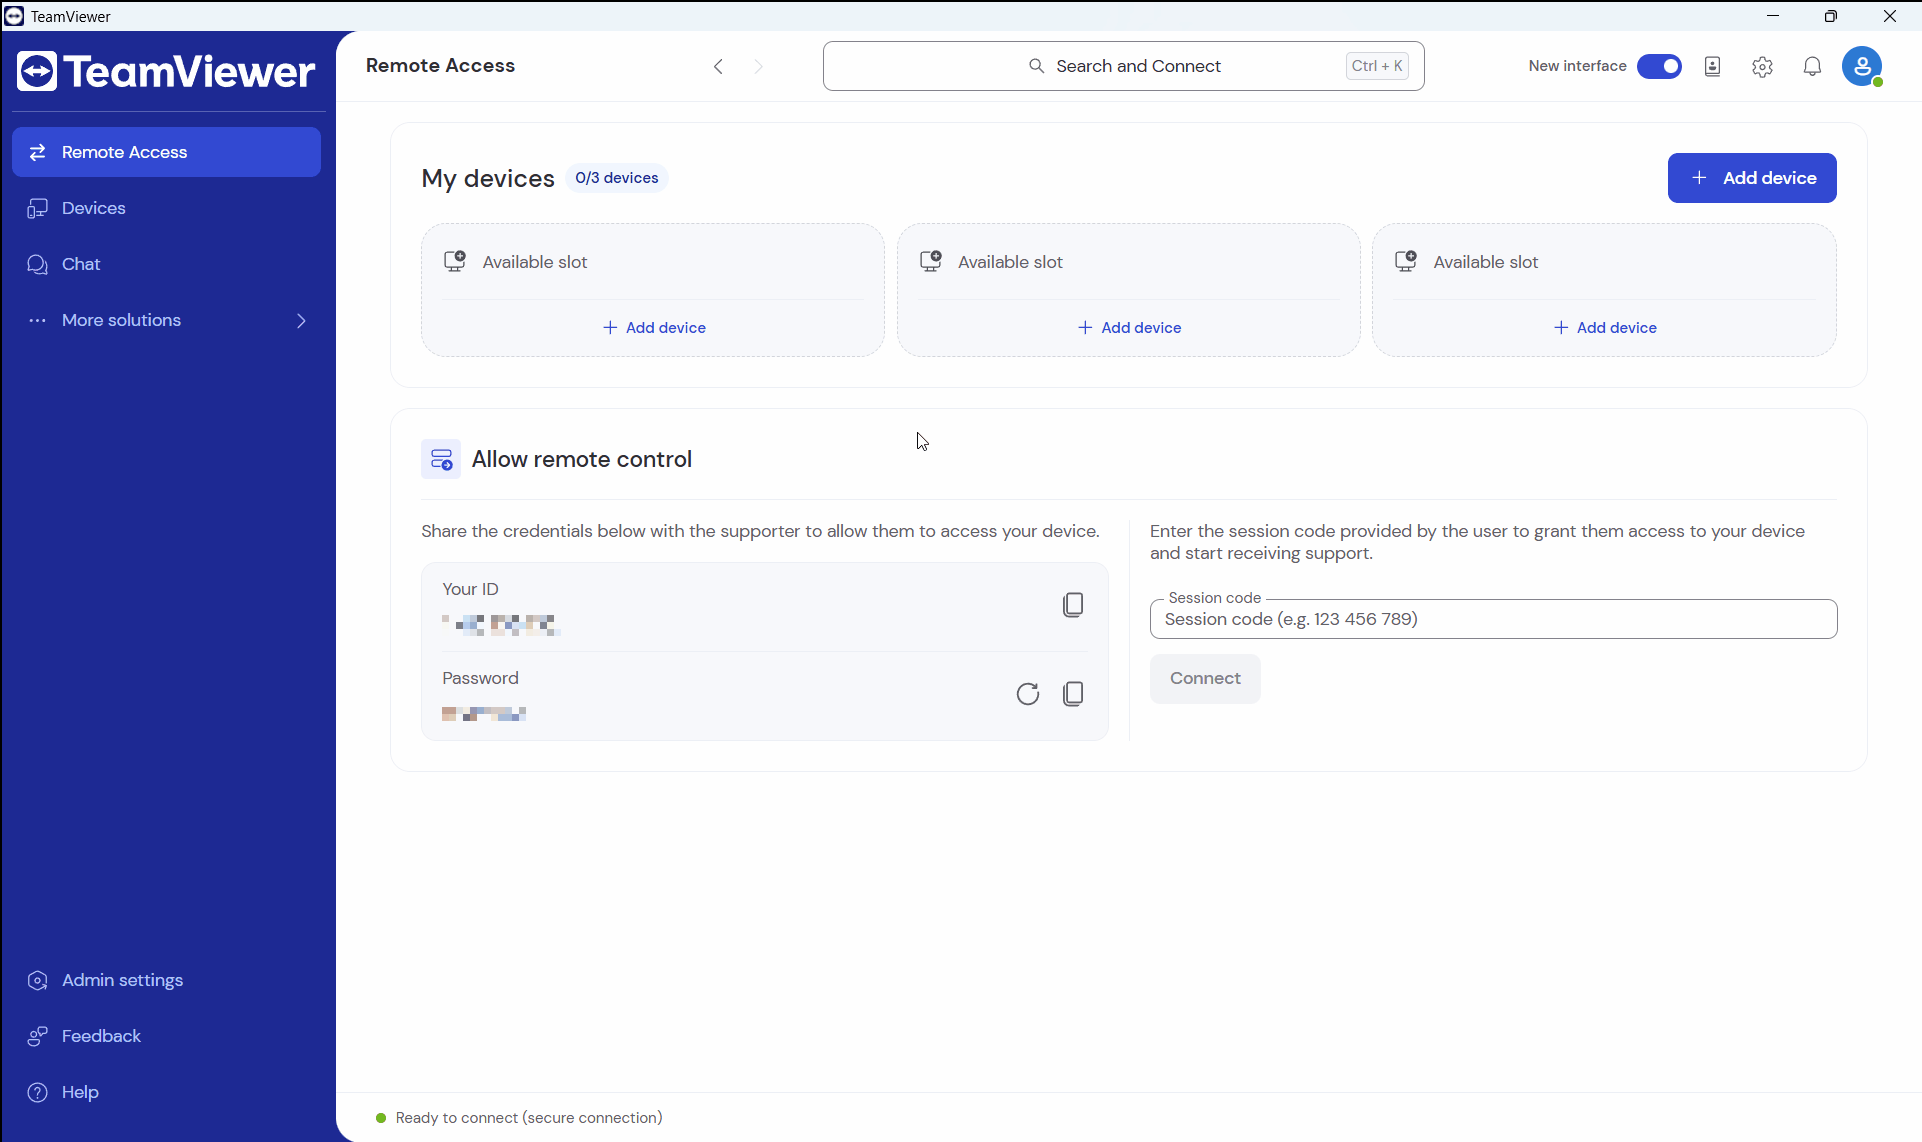Open the notifications bell

pos(1811,66)
